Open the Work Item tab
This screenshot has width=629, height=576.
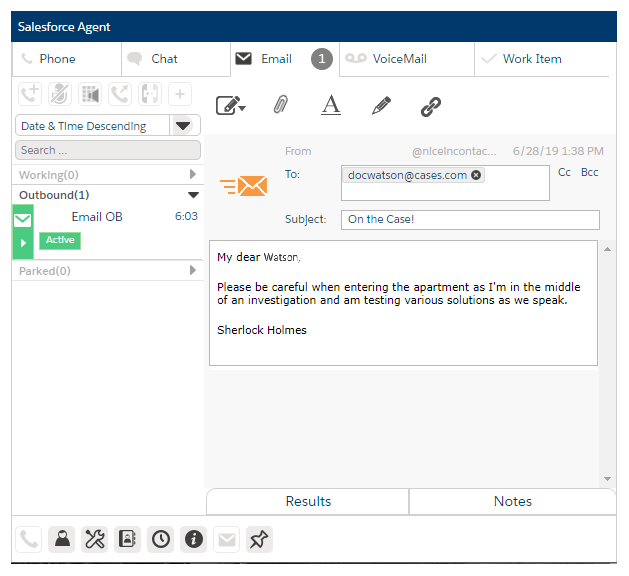click(x=542, y=59)
